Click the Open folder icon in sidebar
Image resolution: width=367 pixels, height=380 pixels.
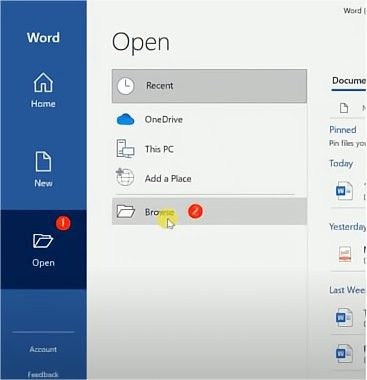(43, 241)
